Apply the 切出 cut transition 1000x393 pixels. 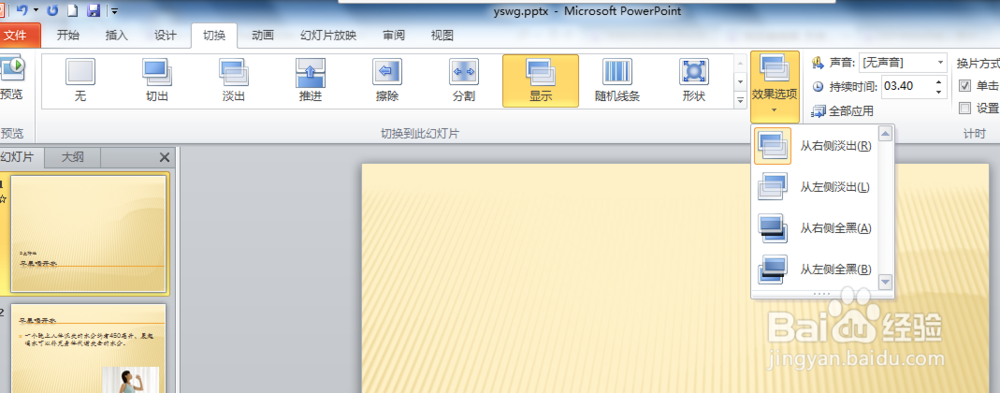[156, 81]
